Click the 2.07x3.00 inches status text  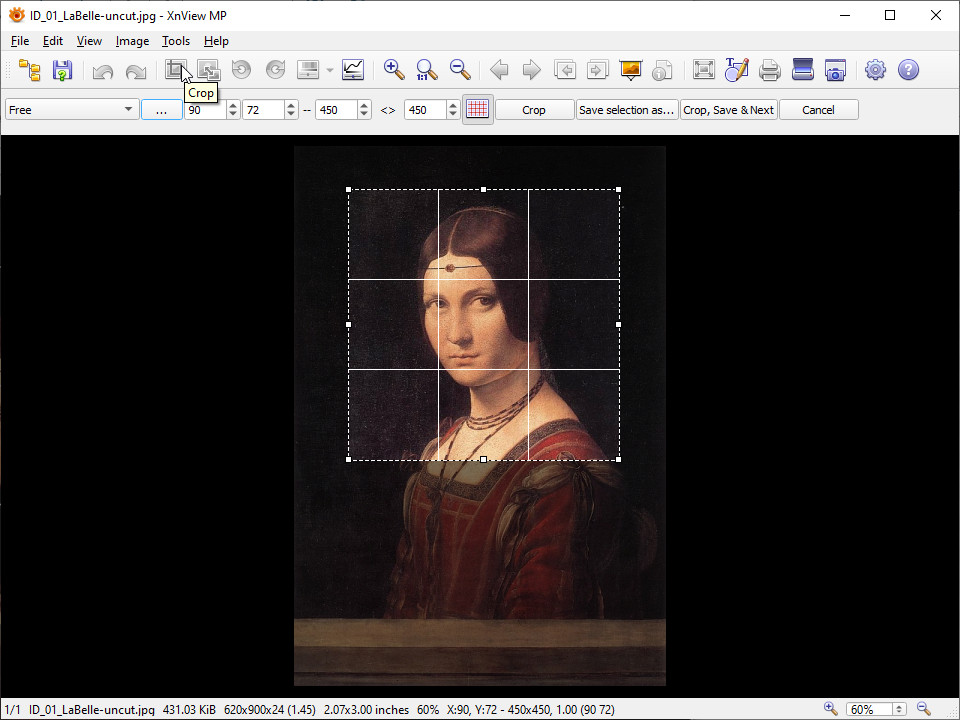pyautogui.click(x=366, y=710)
